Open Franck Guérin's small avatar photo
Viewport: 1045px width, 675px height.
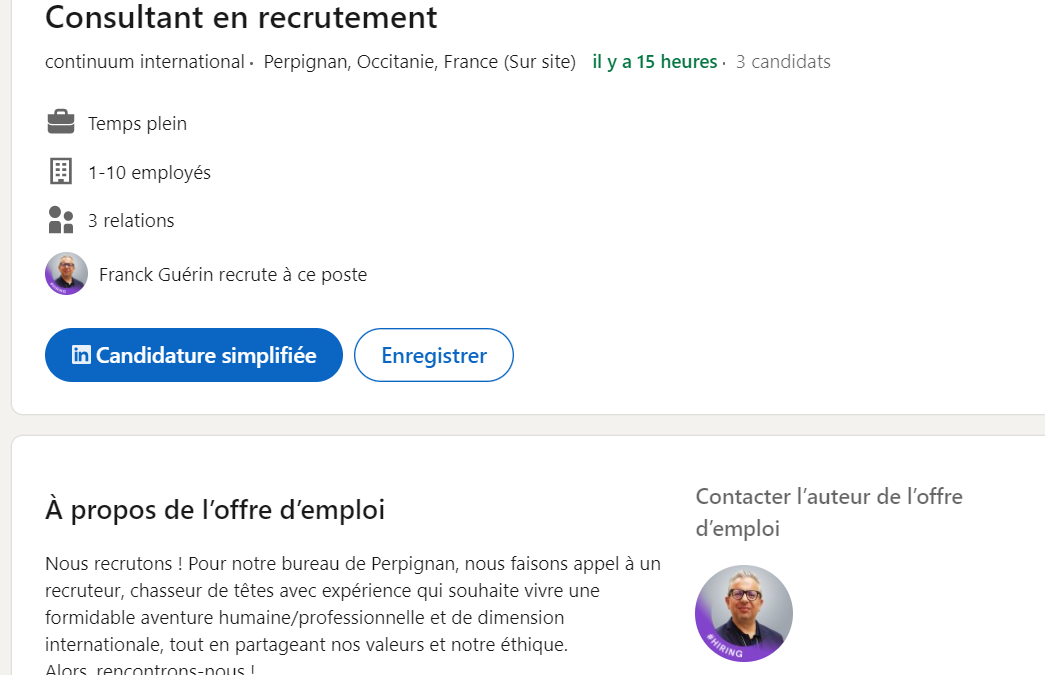pos(66,272)
